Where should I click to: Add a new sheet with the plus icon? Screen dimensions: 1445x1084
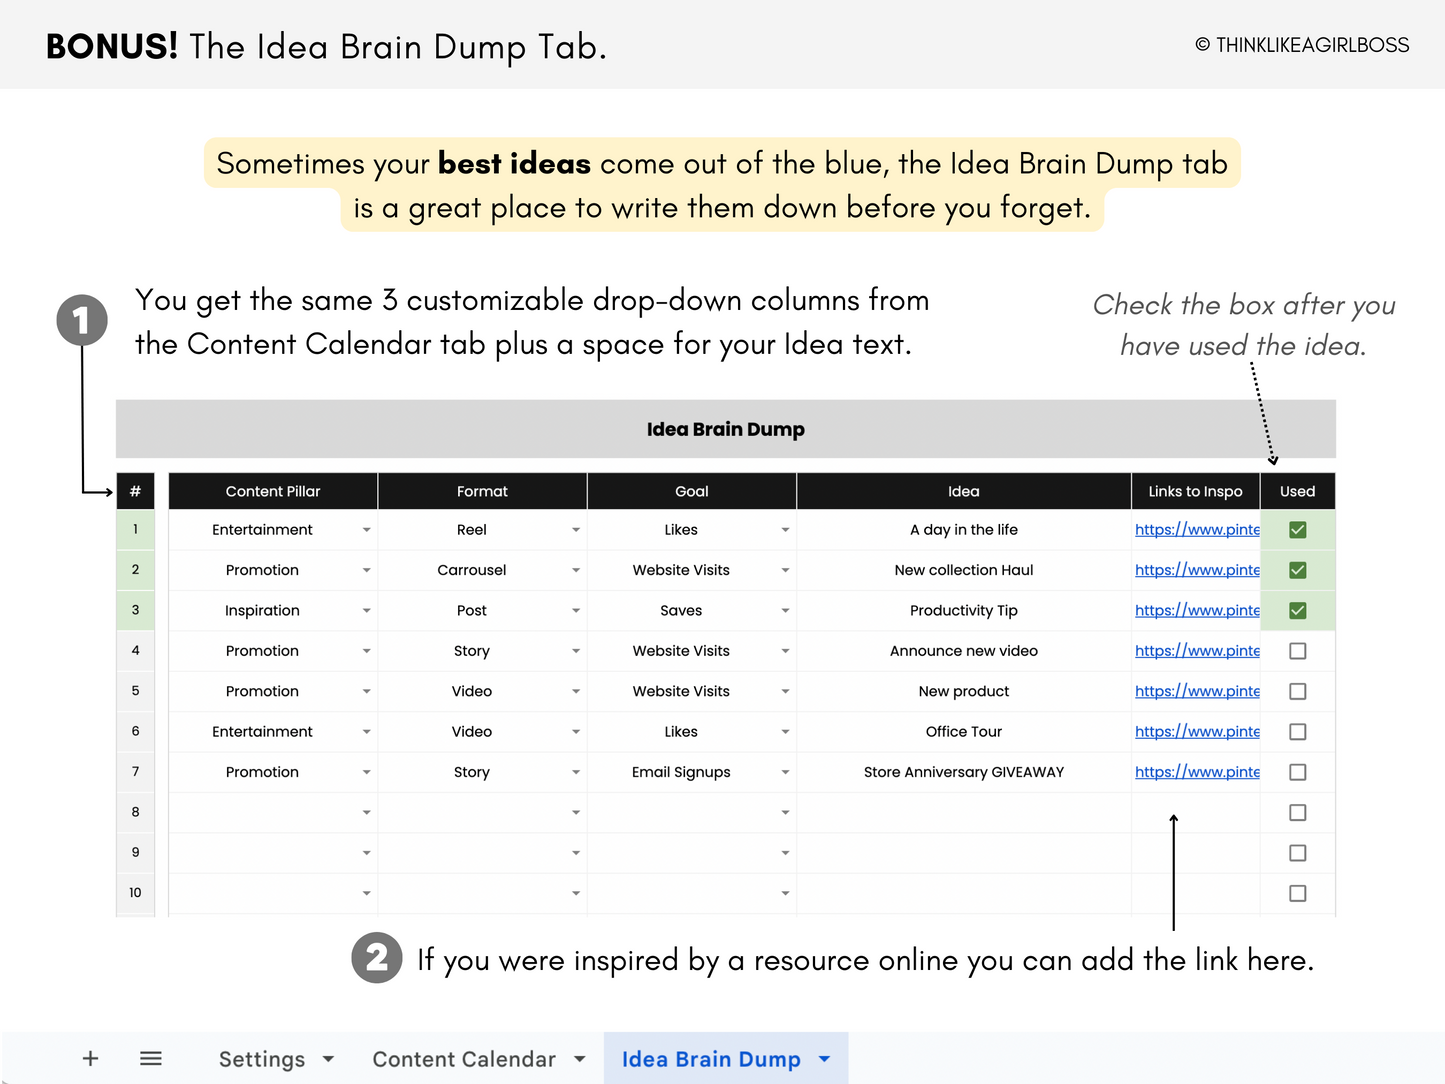point(90,1058)
